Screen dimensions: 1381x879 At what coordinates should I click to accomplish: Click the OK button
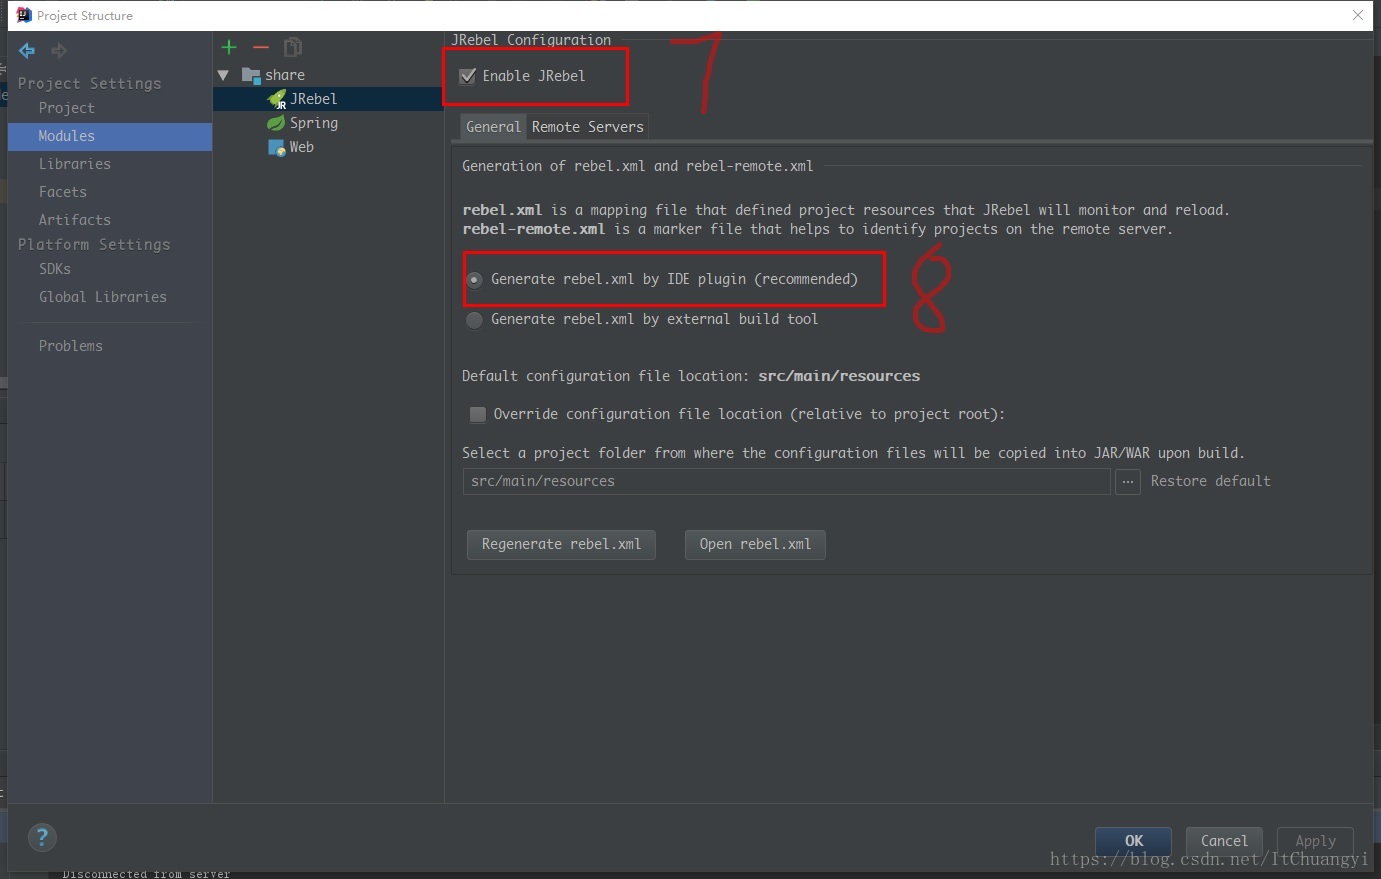[1134, 841]
